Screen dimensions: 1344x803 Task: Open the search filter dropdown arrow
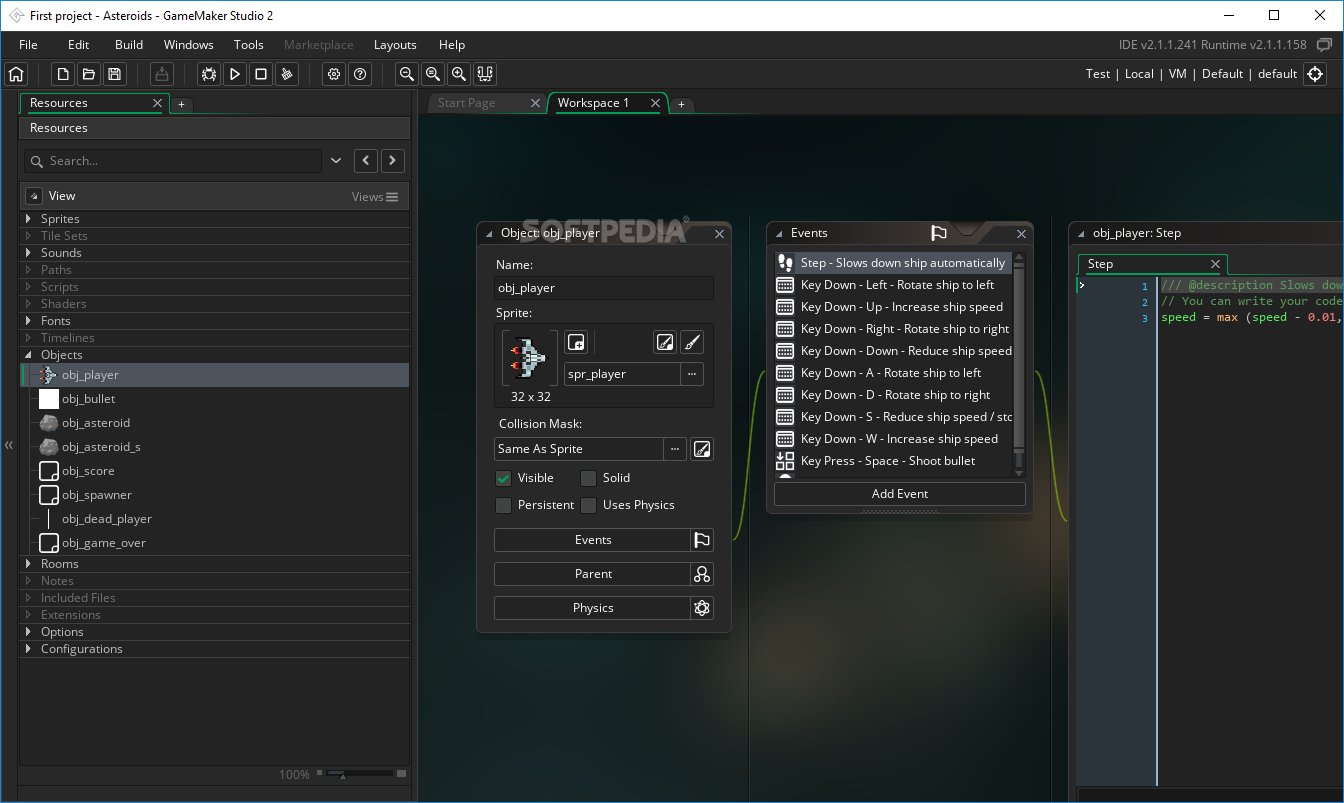336,161
